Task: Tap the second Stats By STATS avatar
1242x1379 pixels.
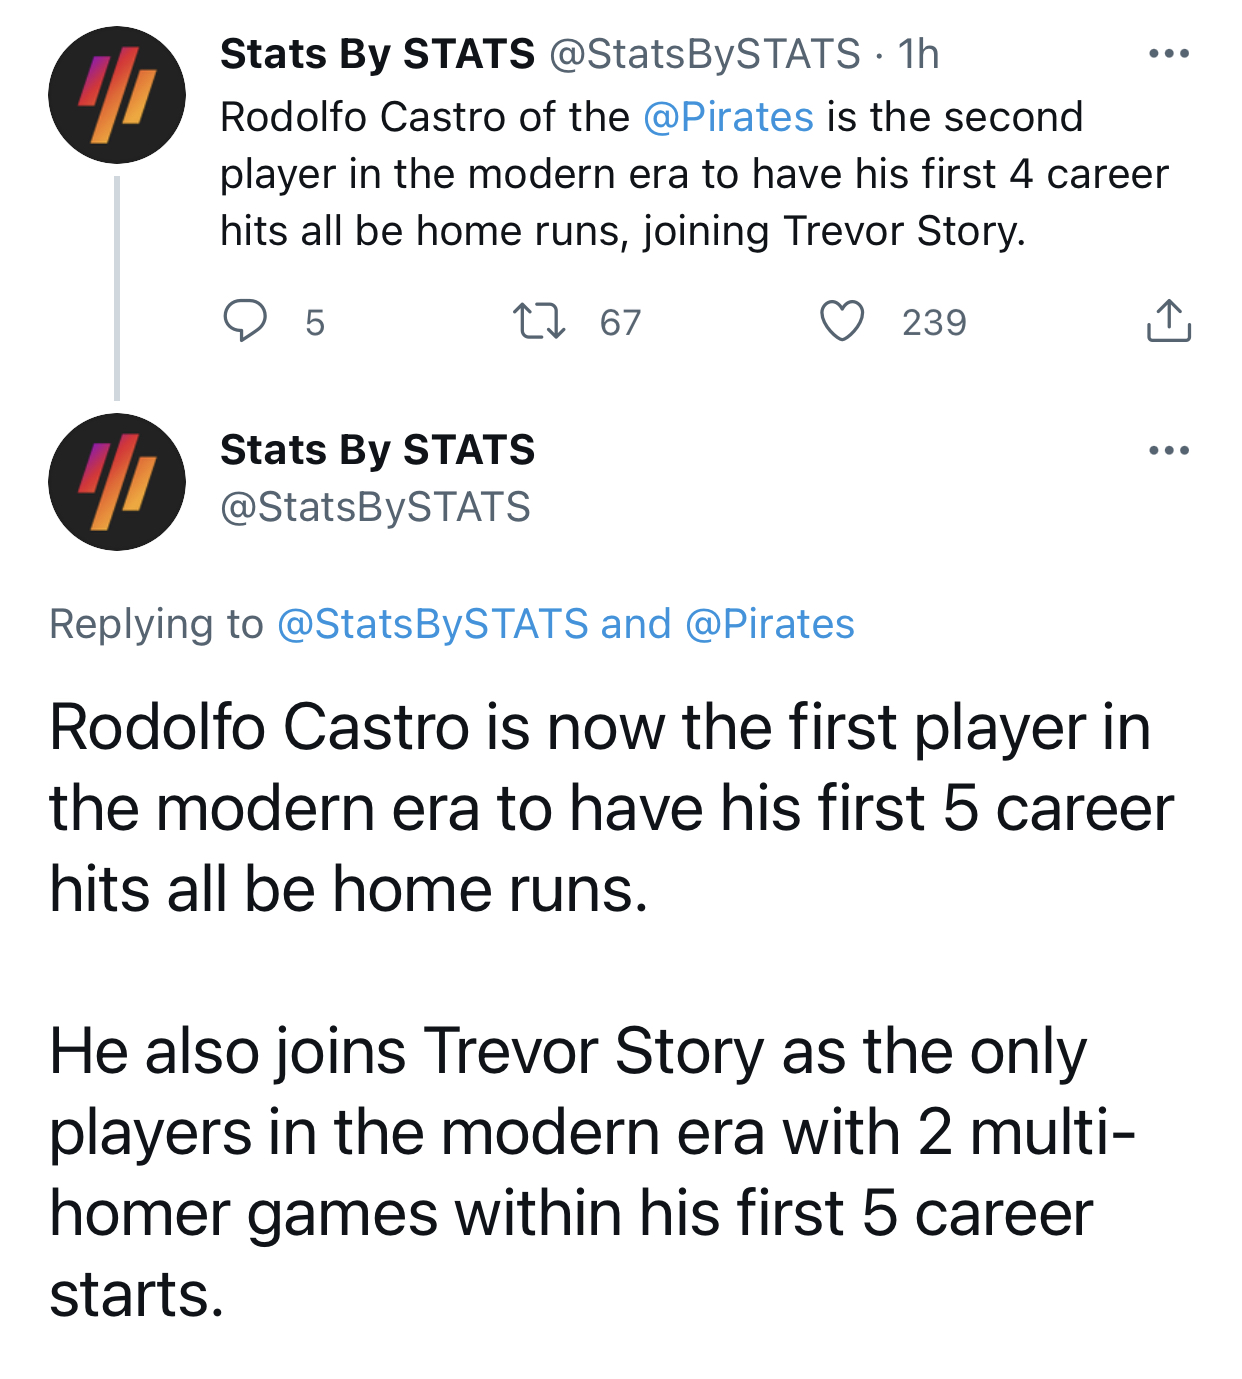Action: tap(117, 482)
